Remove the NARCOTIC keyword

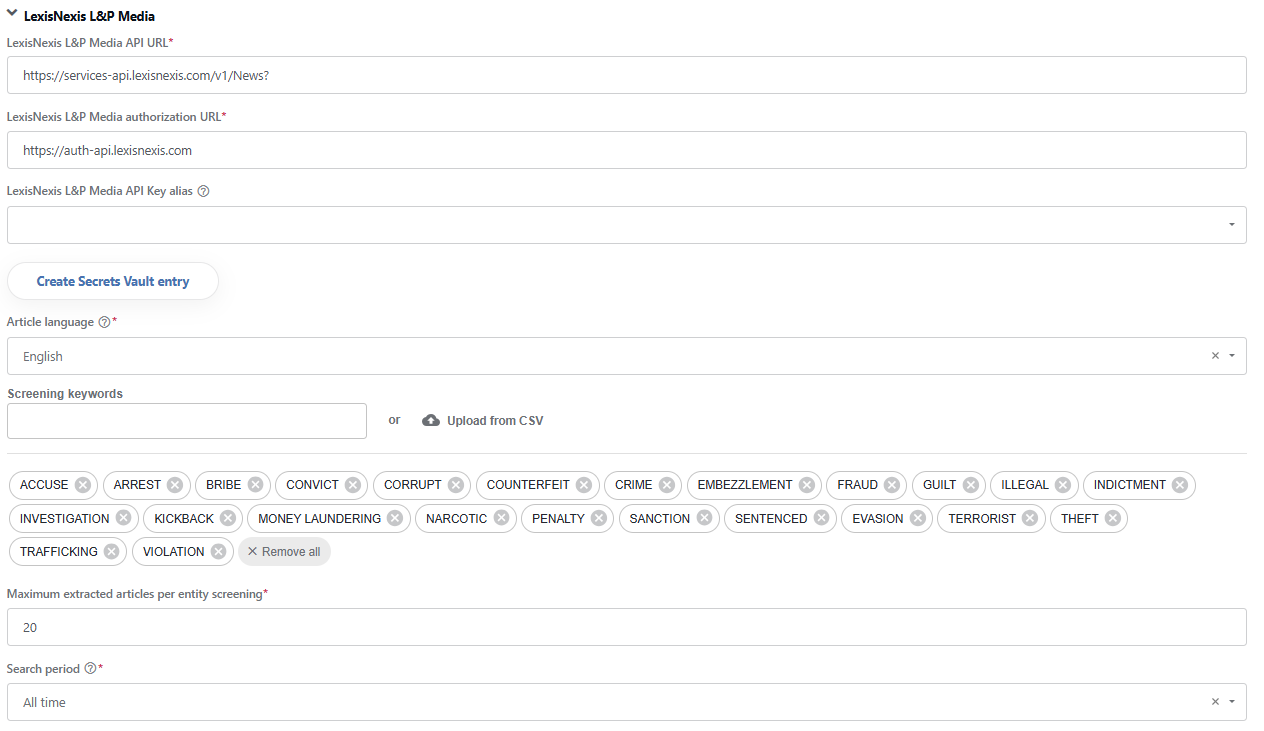501,518
